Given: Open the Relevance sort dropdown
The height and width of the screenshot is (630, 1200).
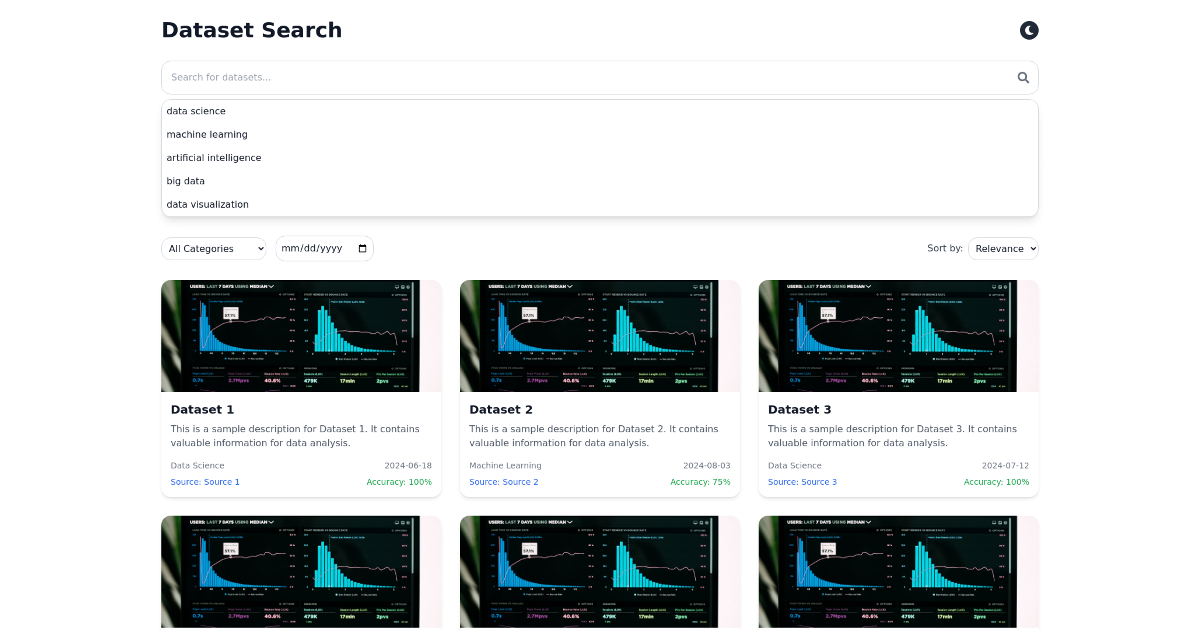Looking at the screenshot, I should (x=1003, y=248).
